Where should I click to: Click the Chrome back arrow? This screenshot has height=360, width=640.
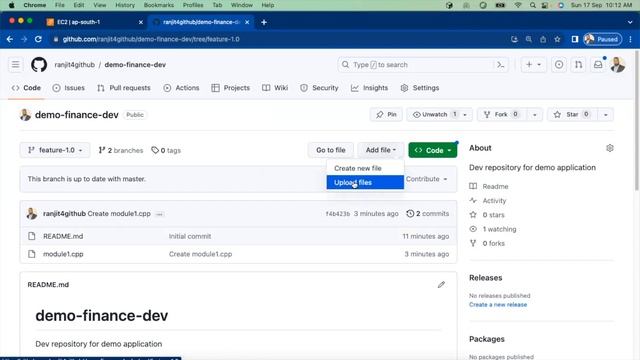[10, 39]
